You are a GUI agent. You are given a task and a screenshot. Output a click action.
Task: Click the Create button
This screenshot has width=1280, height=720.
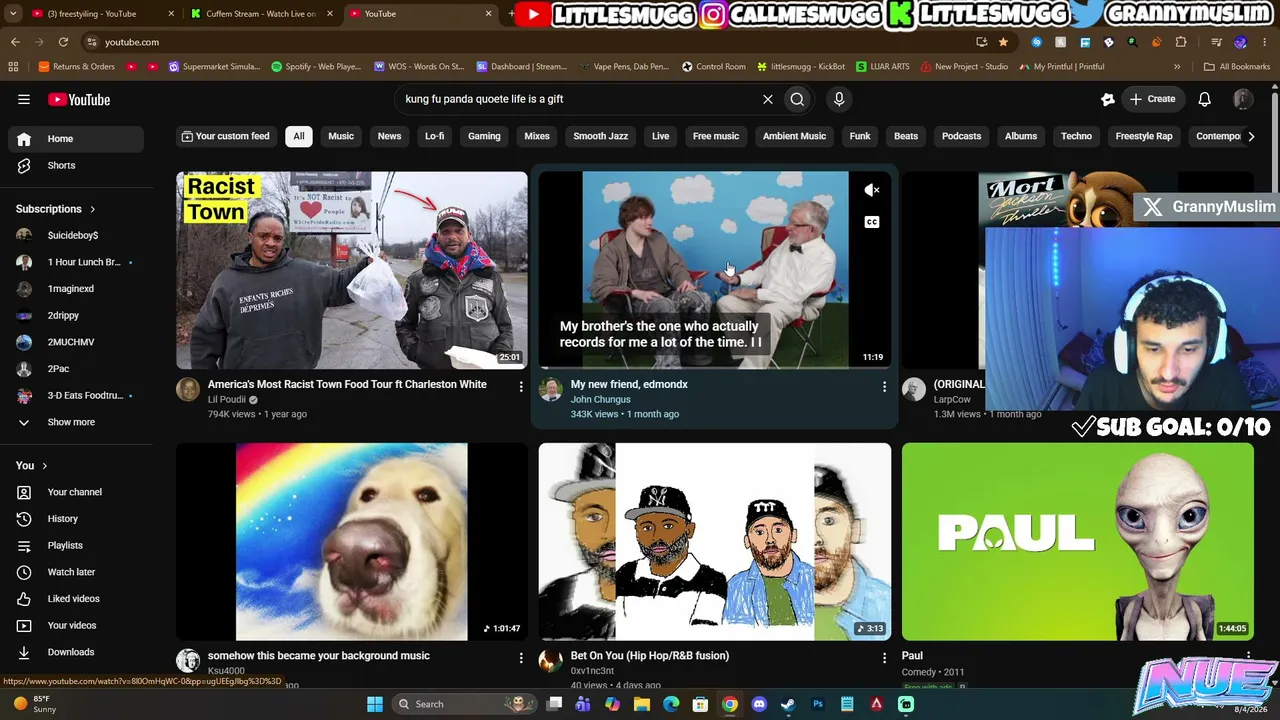coord(1152,99)
